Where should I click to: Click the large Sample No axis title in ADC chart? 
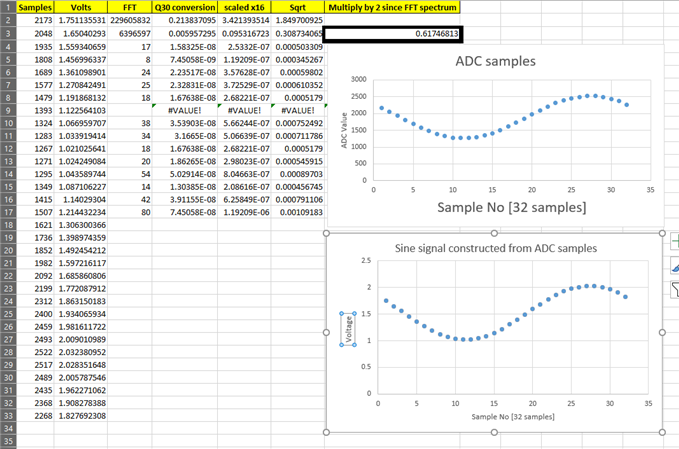511,207
